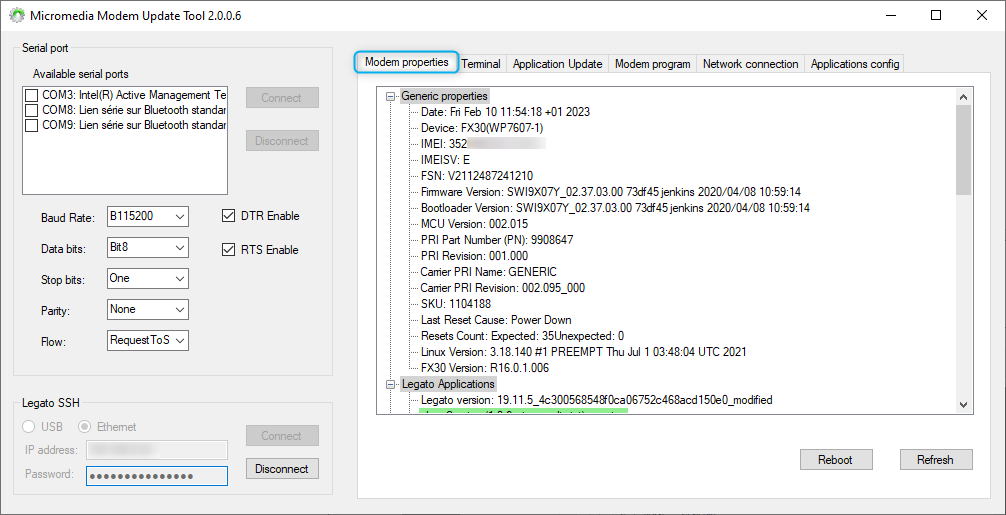Select the COM9 serial port checkbox
Viewport: 1006px width, 515px height.
32,126
